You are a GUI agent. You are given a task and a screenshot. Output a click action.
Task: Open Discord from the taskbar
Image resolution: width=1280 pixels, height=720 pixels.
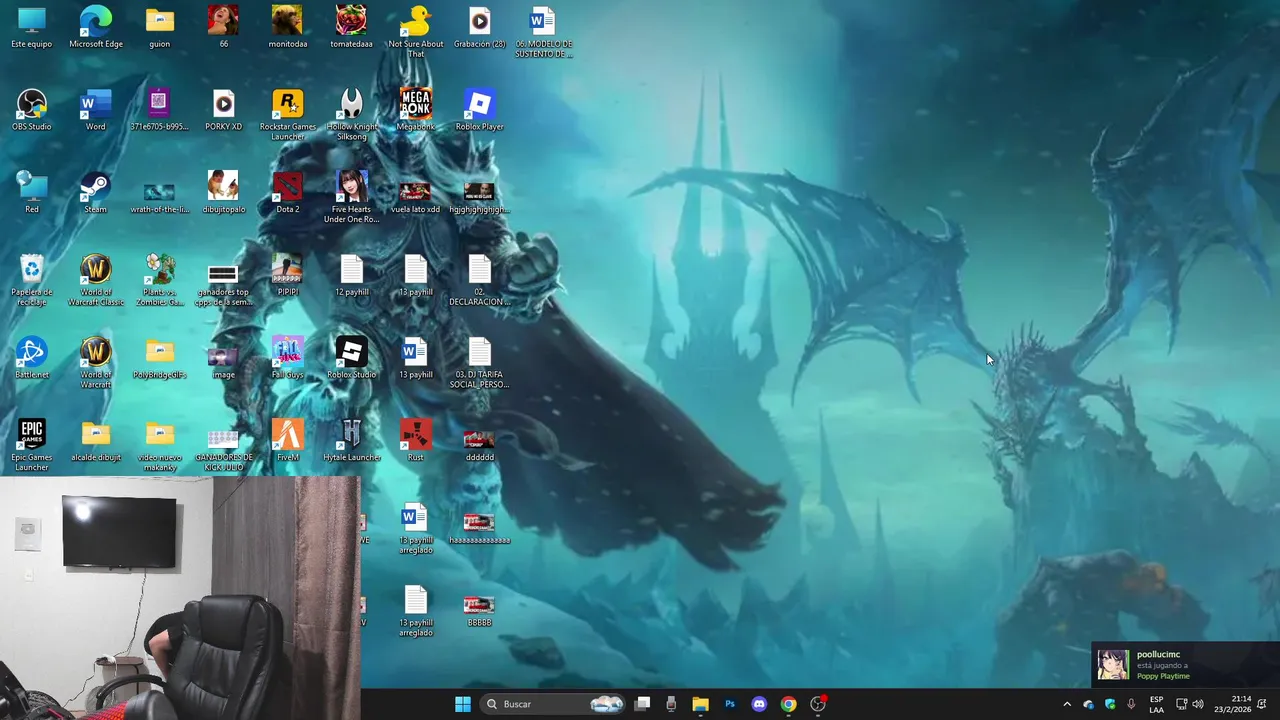point(759,704)
